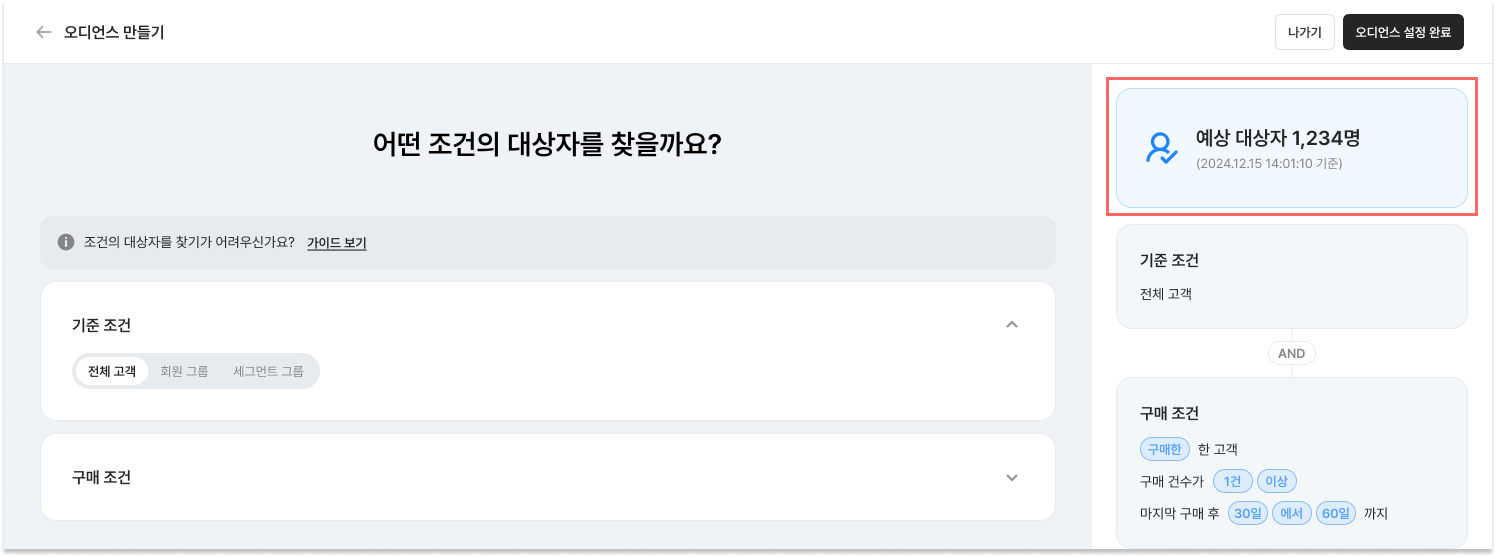
Task: Click the AND operator badge
Action: (x=1292, y=353)
